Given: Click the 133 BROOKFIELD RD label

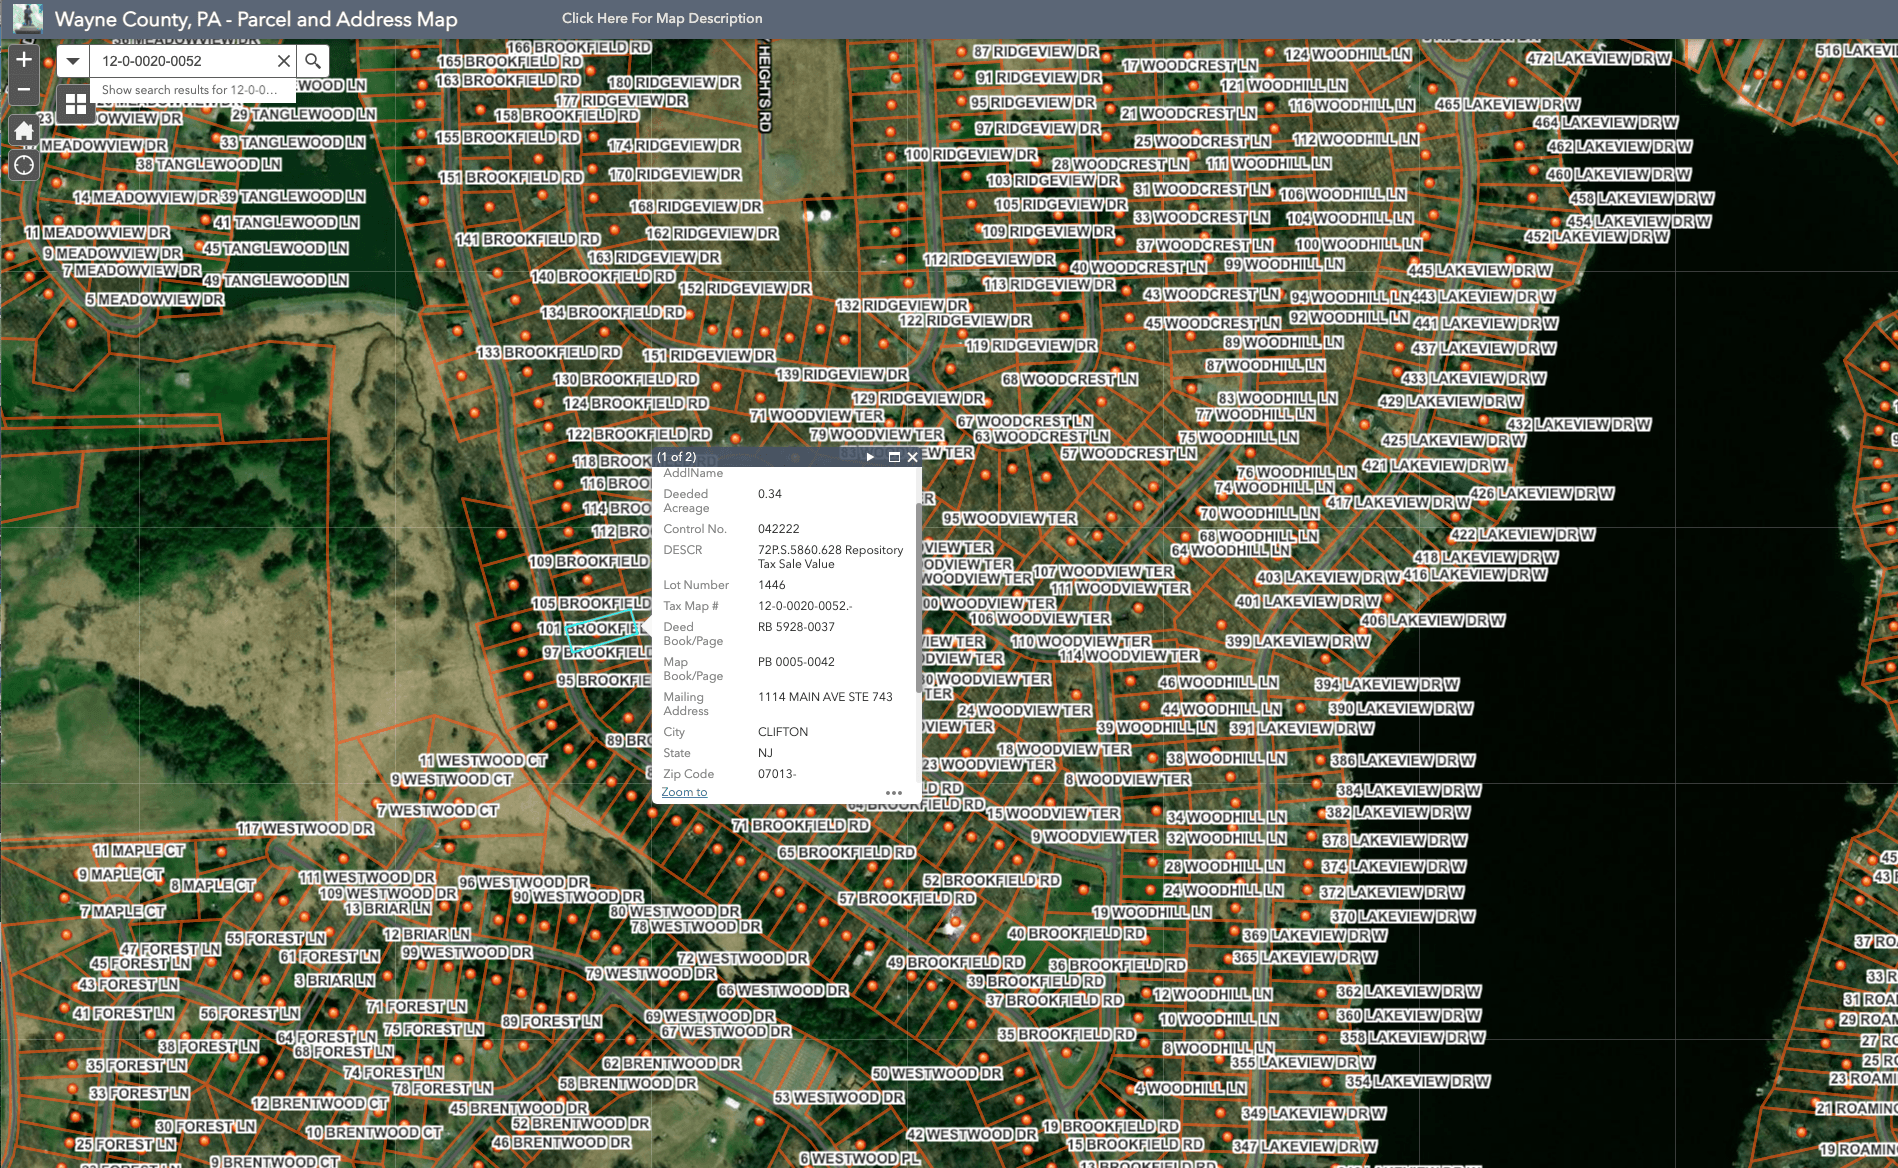Looking at the screenshot, I should click(549, 352).
